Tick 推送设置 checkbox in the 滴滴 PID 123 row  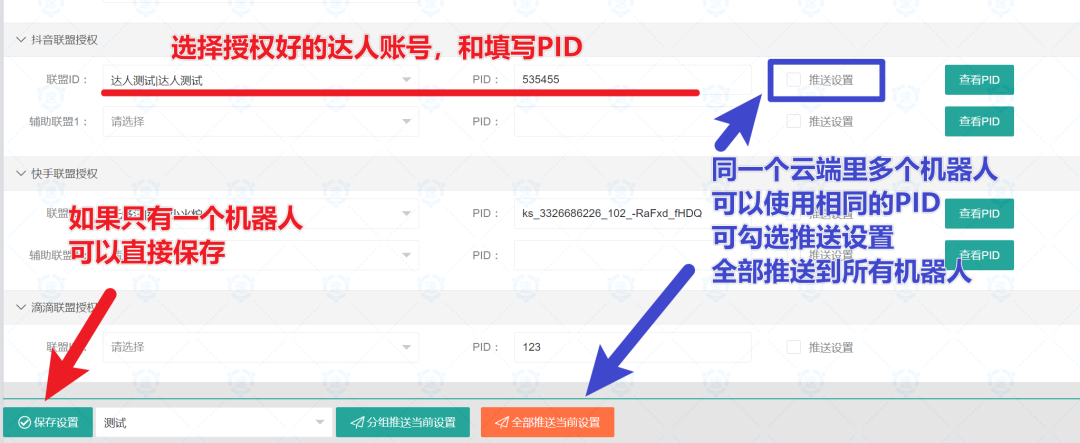[x=793, y=347]
